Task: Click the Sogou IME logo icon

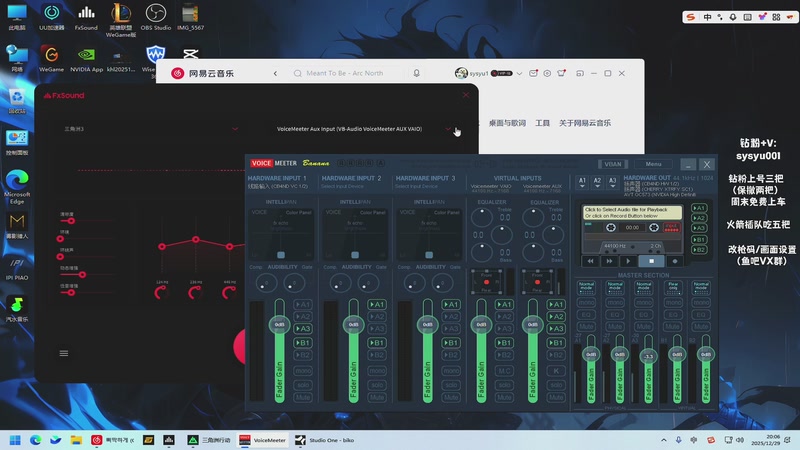Action: (x=690, y=17)
